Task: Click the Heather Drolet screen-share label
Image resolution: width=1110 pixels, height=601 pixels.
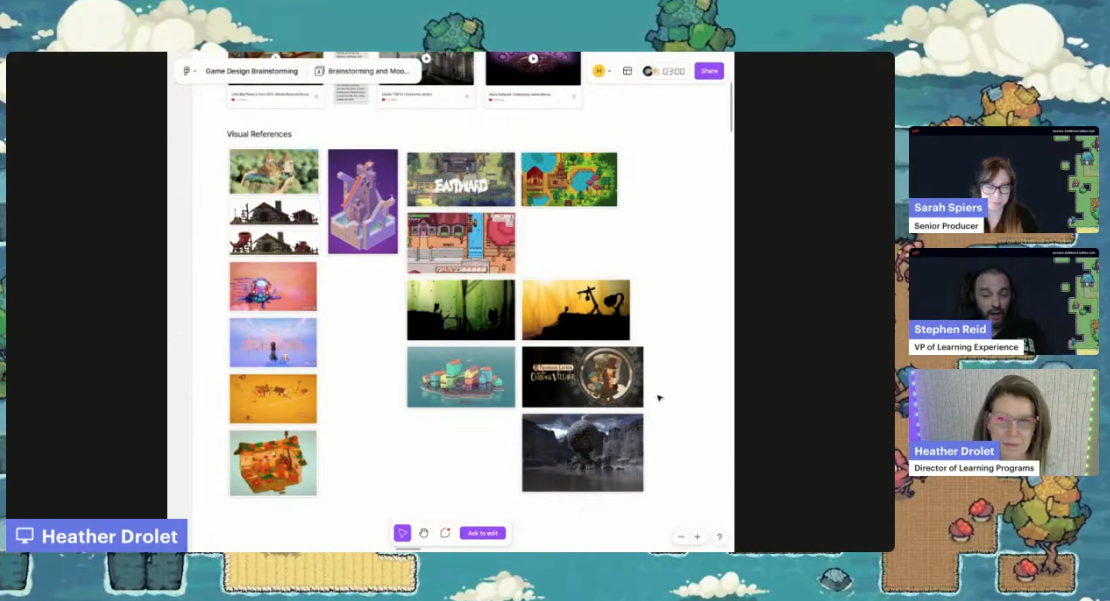Action: [x=97, y=536]
